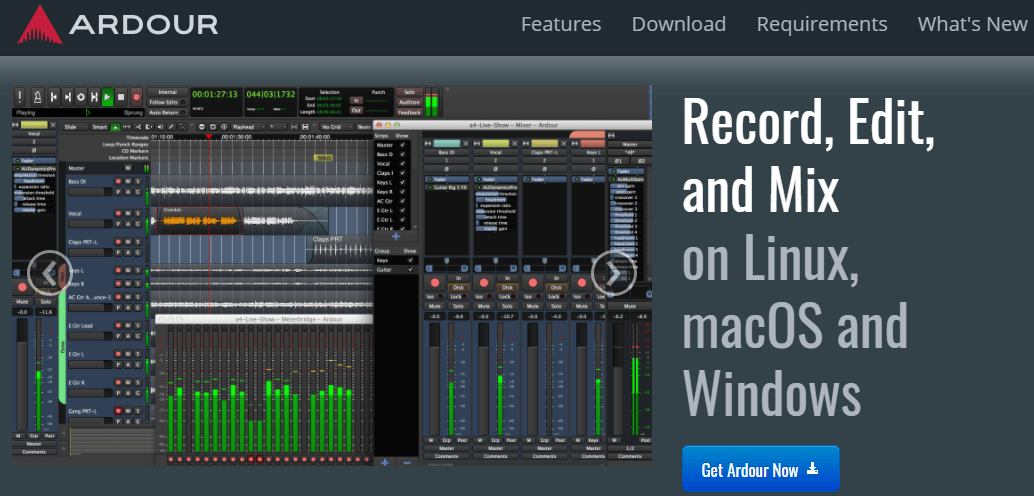Open the Requirements page
1034x496 pixels.
822,24
